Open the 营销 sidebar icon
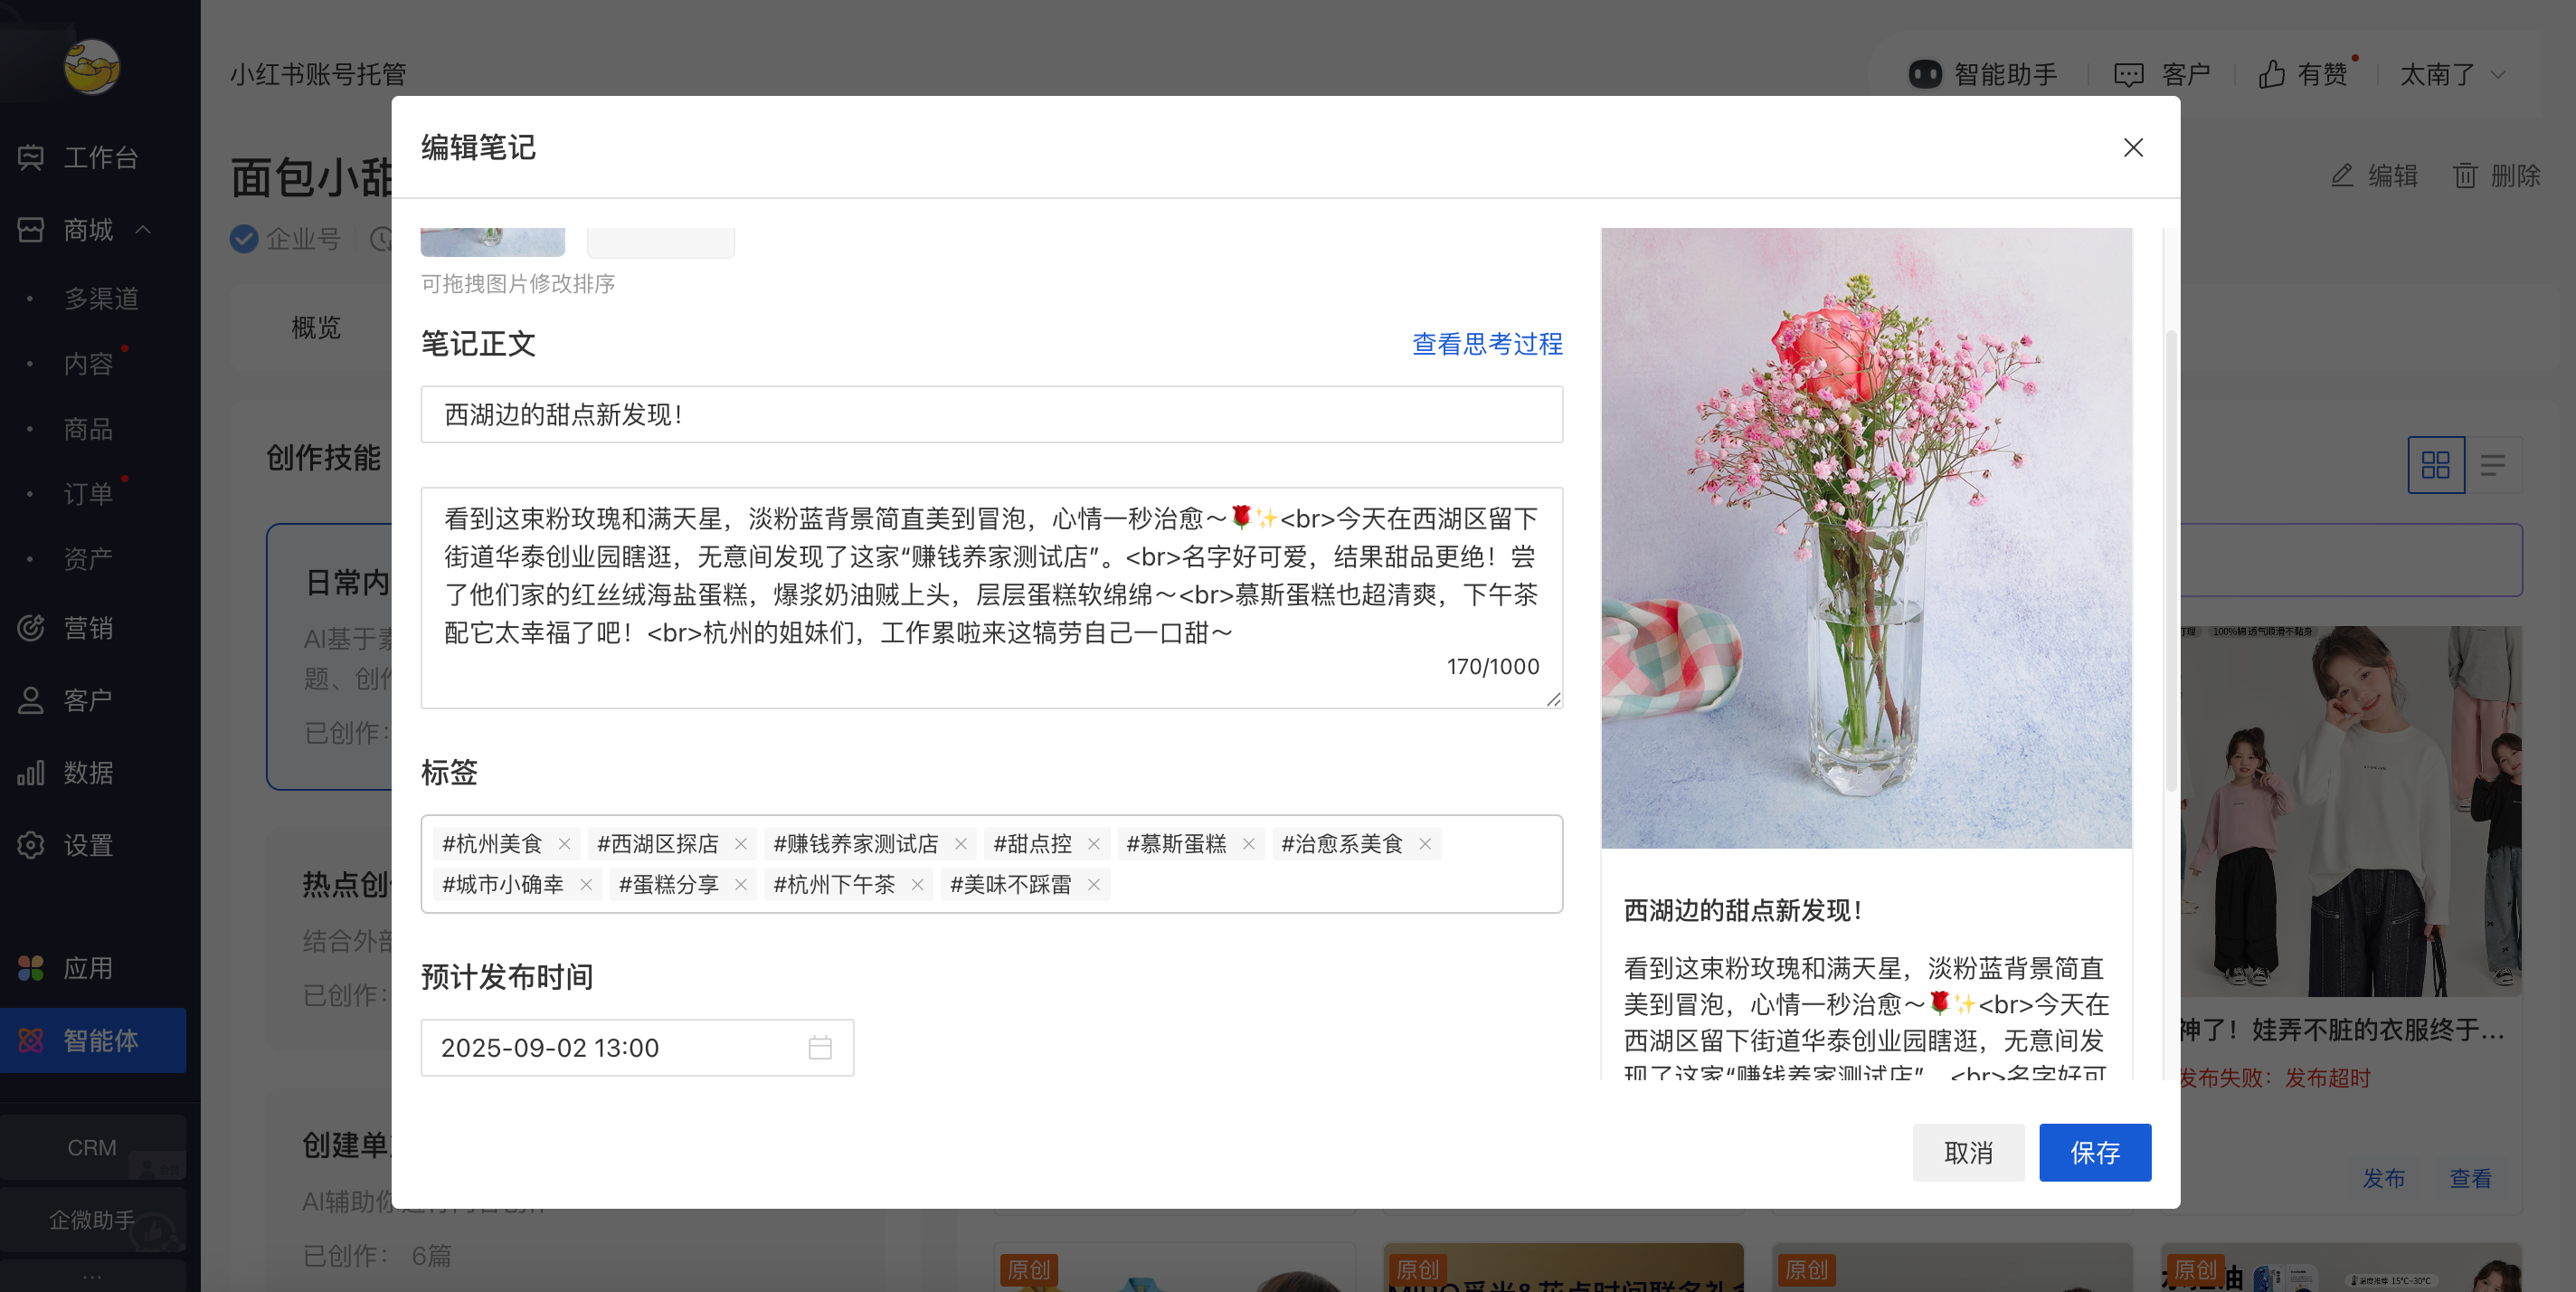 [30, 627]
